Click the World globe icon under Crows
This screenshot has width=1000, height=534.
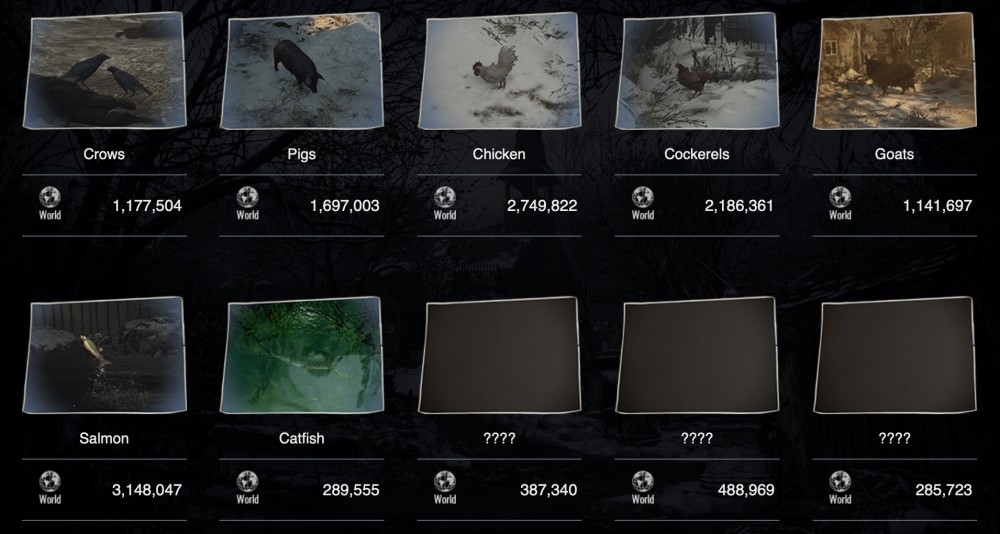point(50,197)
